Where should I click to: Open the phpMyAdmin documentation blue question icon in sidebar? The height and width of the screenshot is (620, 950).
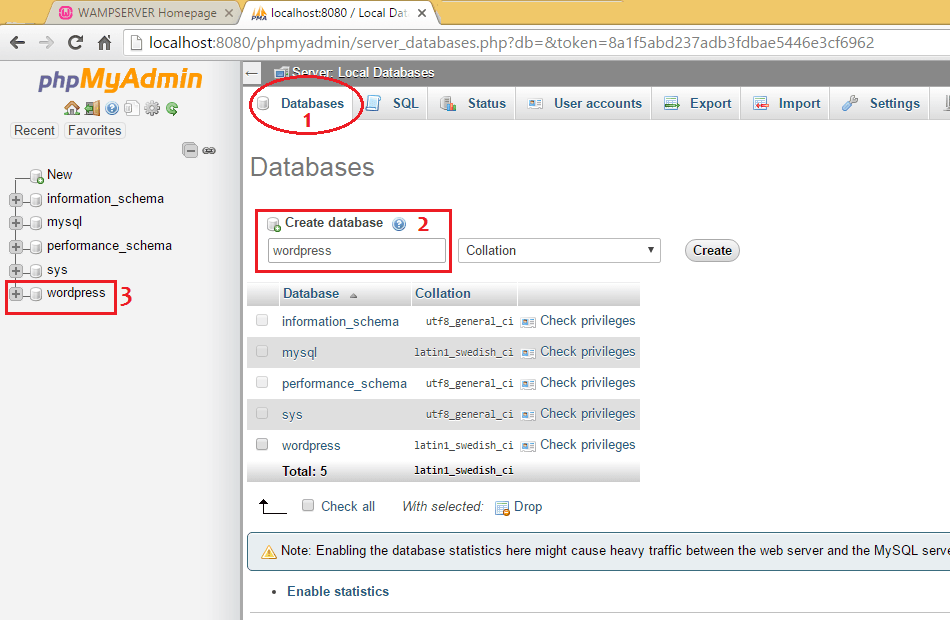(112, 108)
